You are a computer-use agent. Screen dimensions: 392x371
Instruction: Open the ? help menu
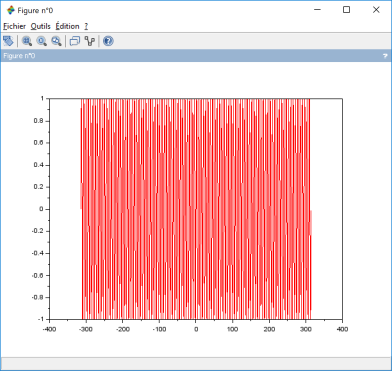pyautogui.click(x=86, y=26)
